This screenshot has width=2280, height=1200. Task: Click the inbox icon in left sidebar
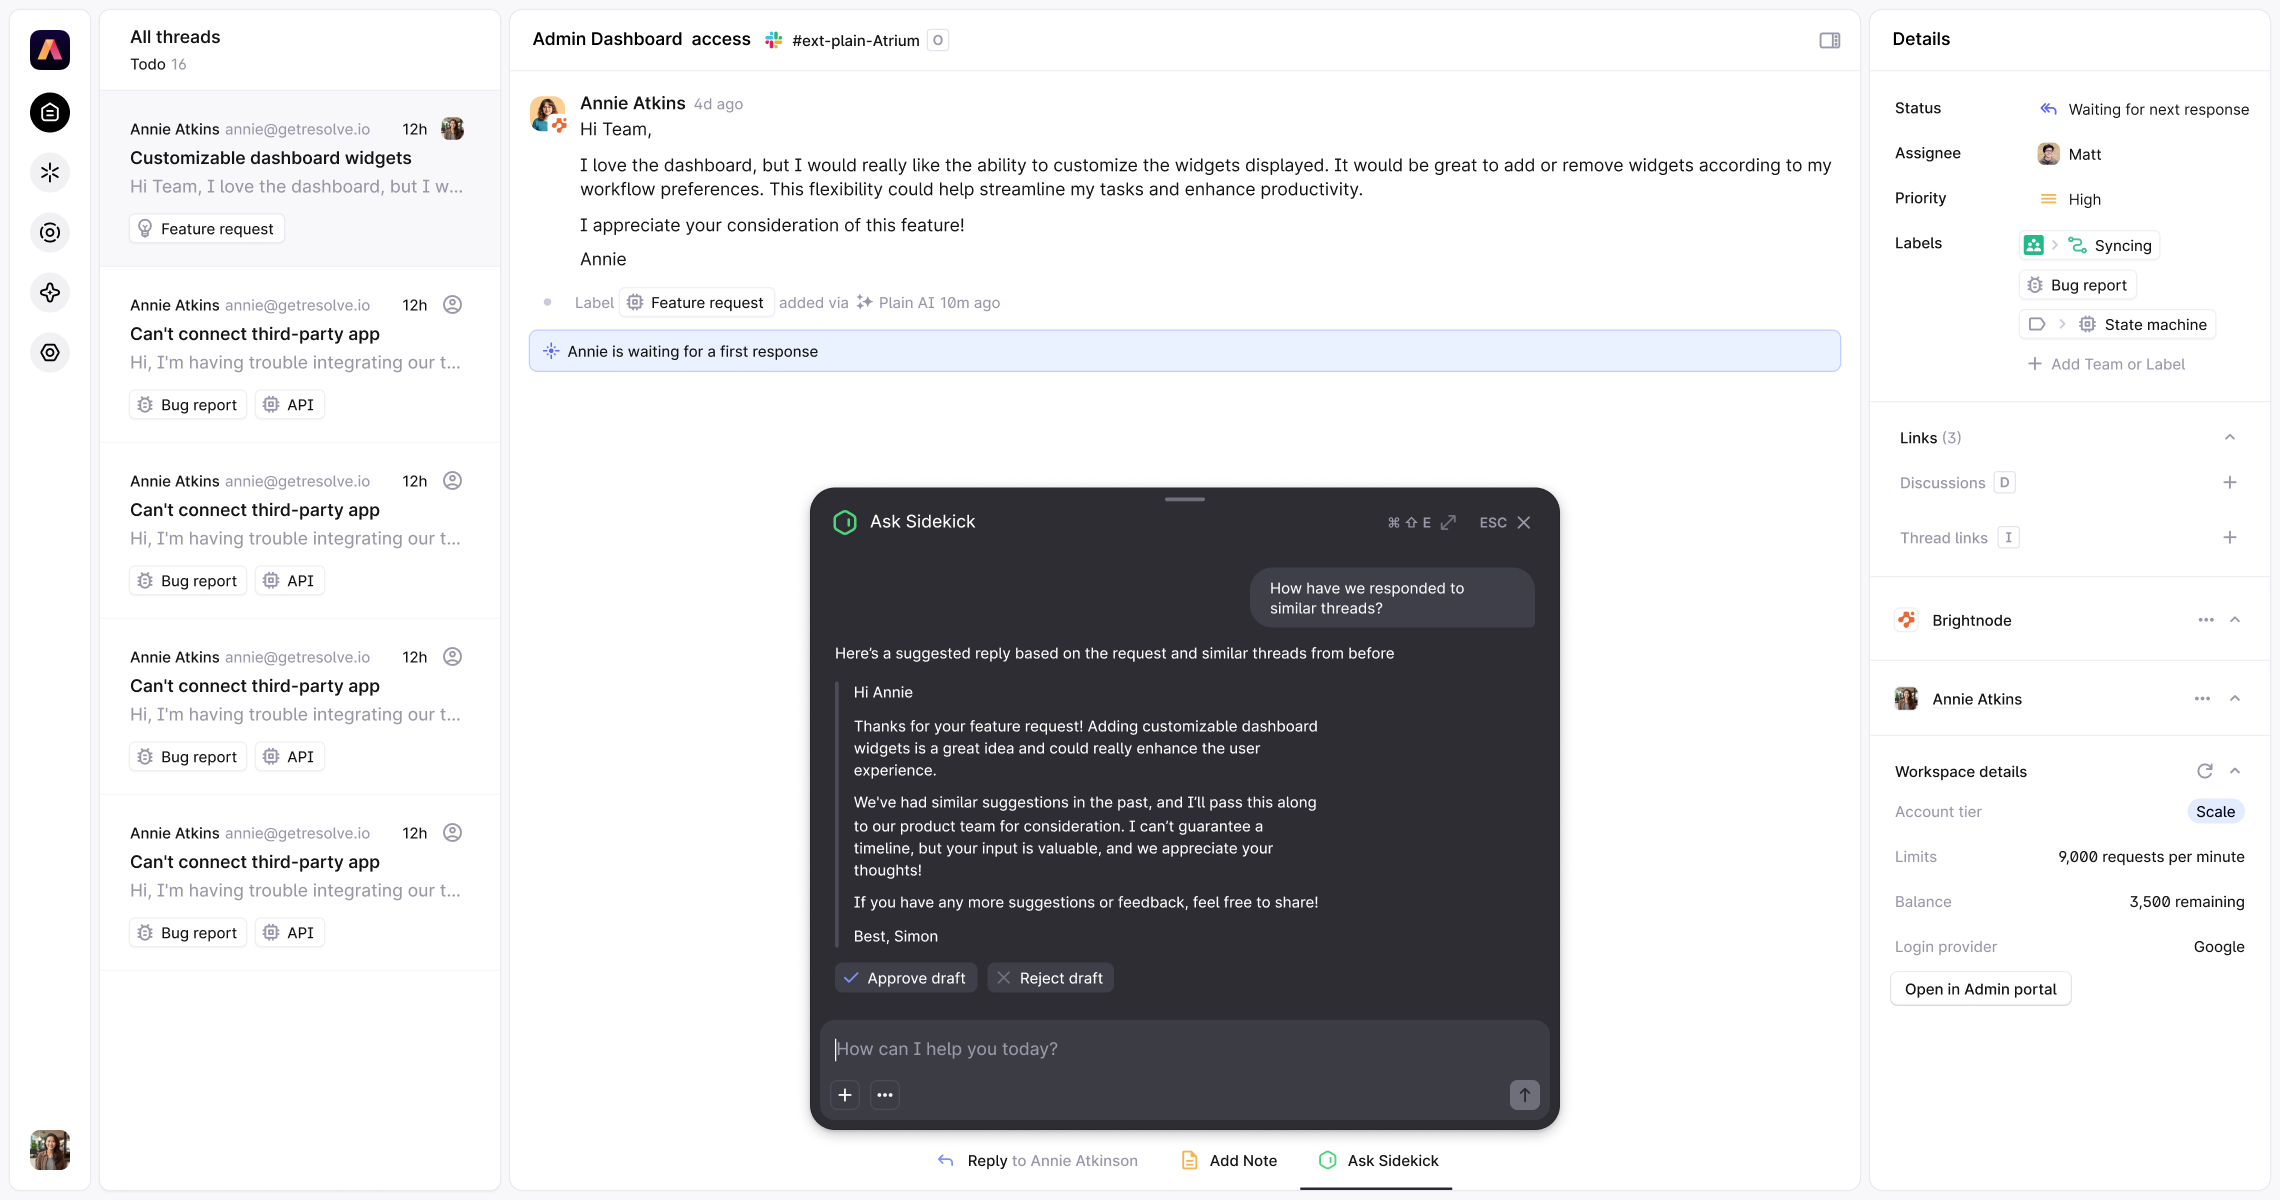pyautogui.click(x=50, y=113)
